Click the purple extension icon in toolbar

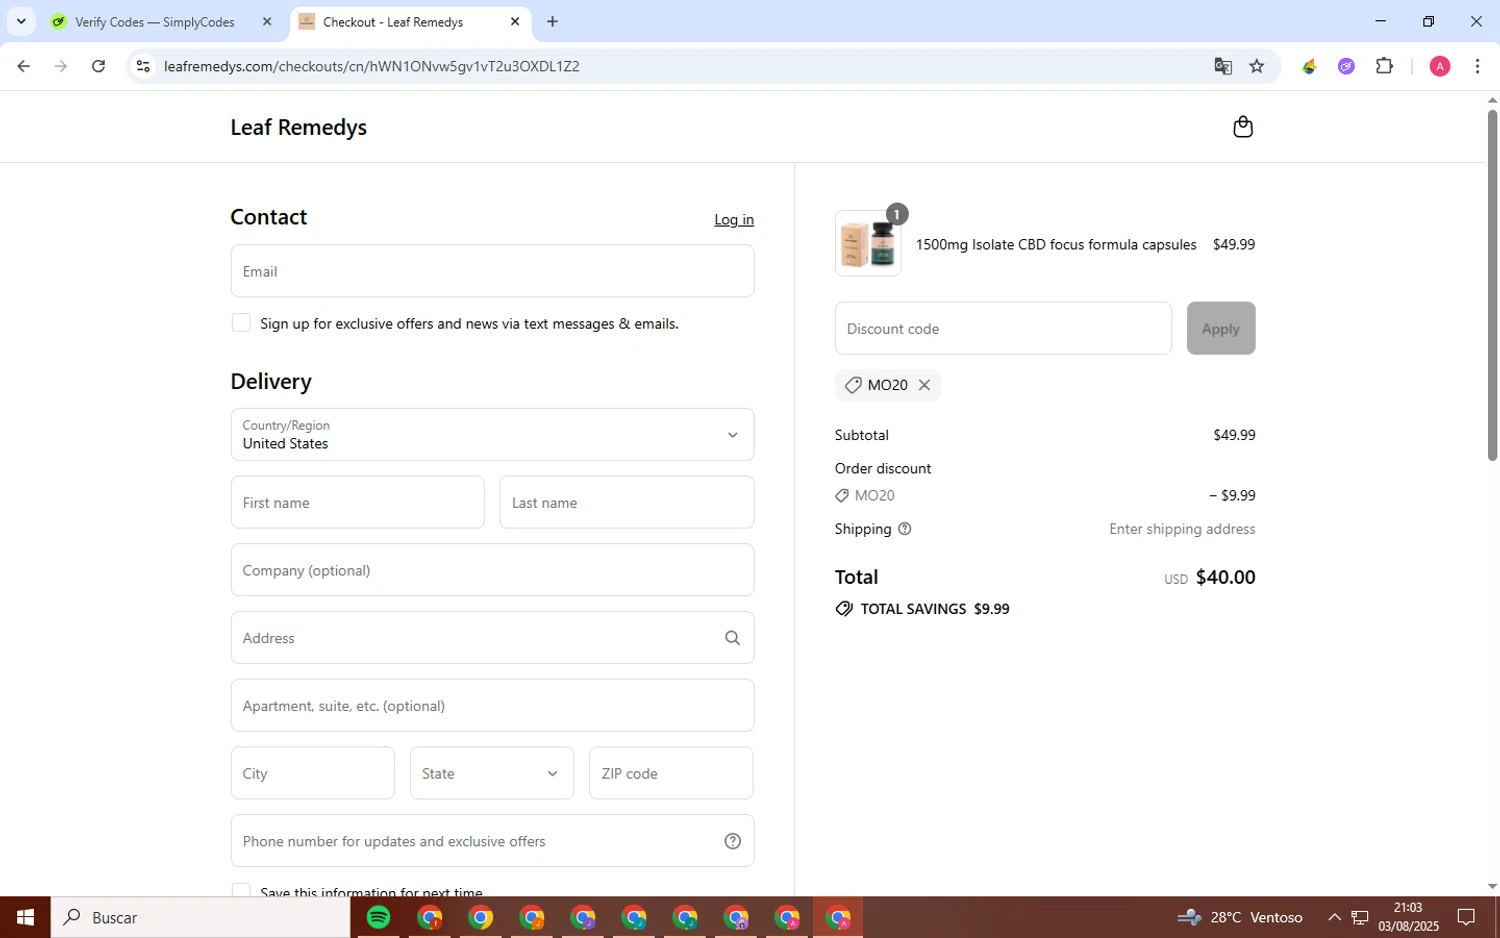pos(1346,66)
